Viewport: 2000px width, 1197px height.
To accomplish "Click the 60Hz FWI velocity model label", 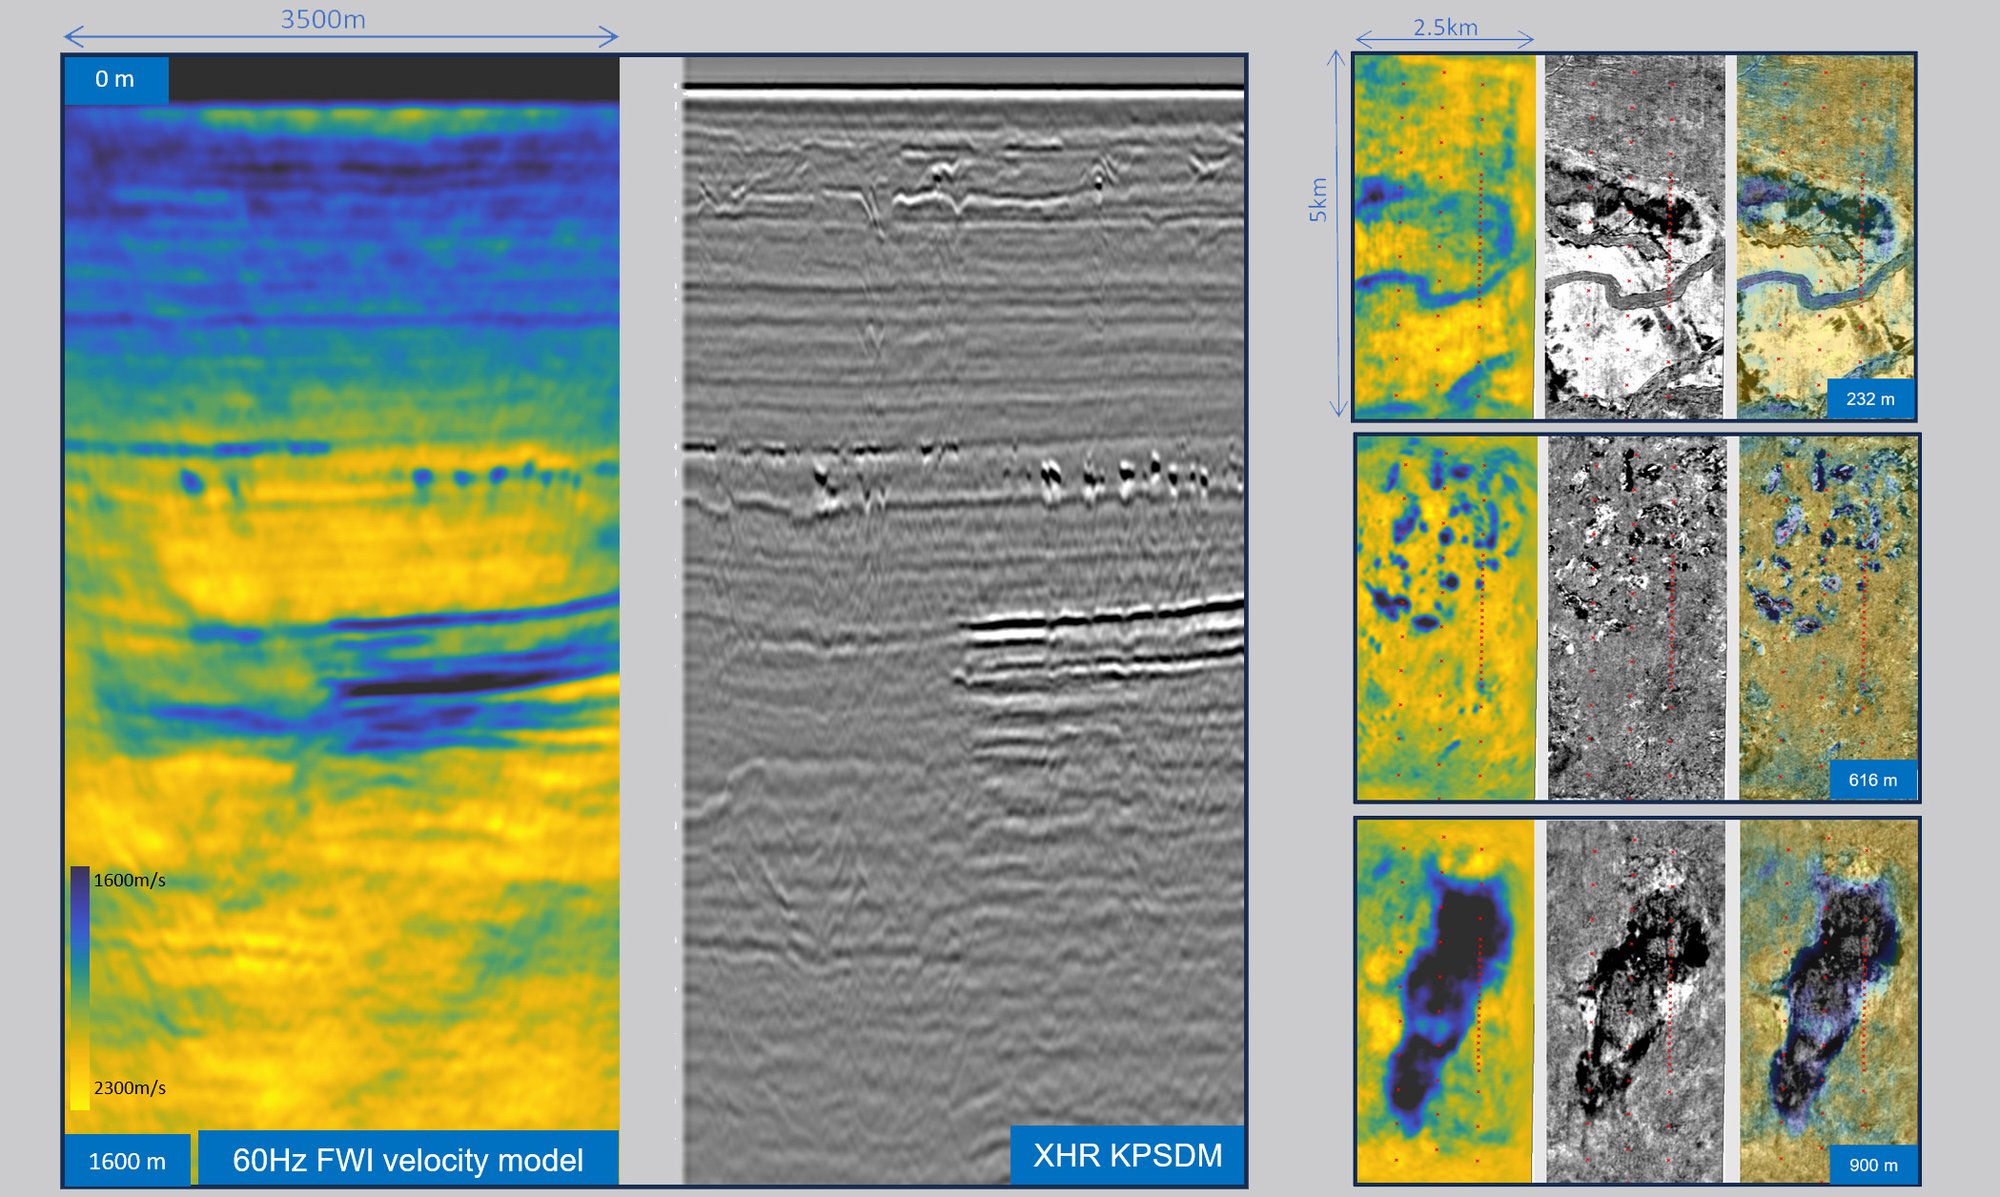I will [x=407, y=1160].
